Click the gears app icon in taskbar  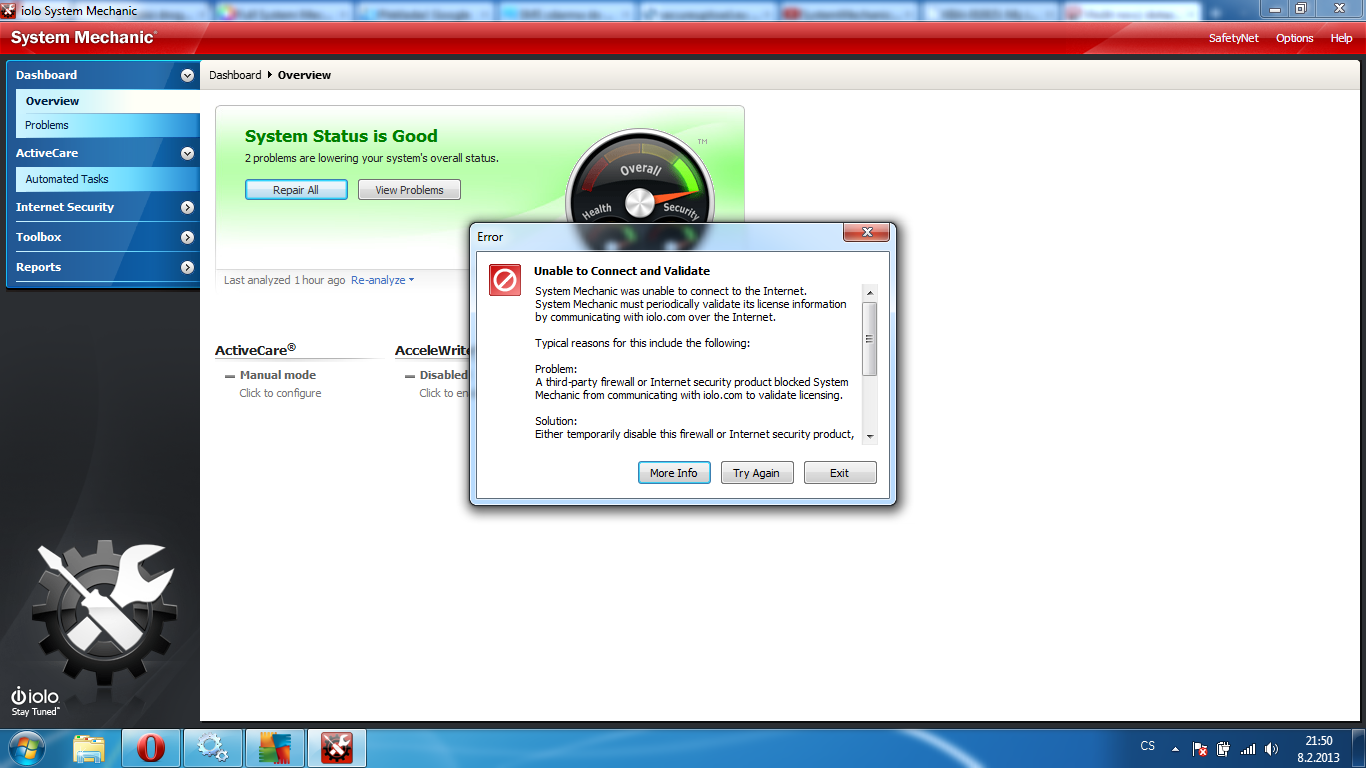(212, 748)
